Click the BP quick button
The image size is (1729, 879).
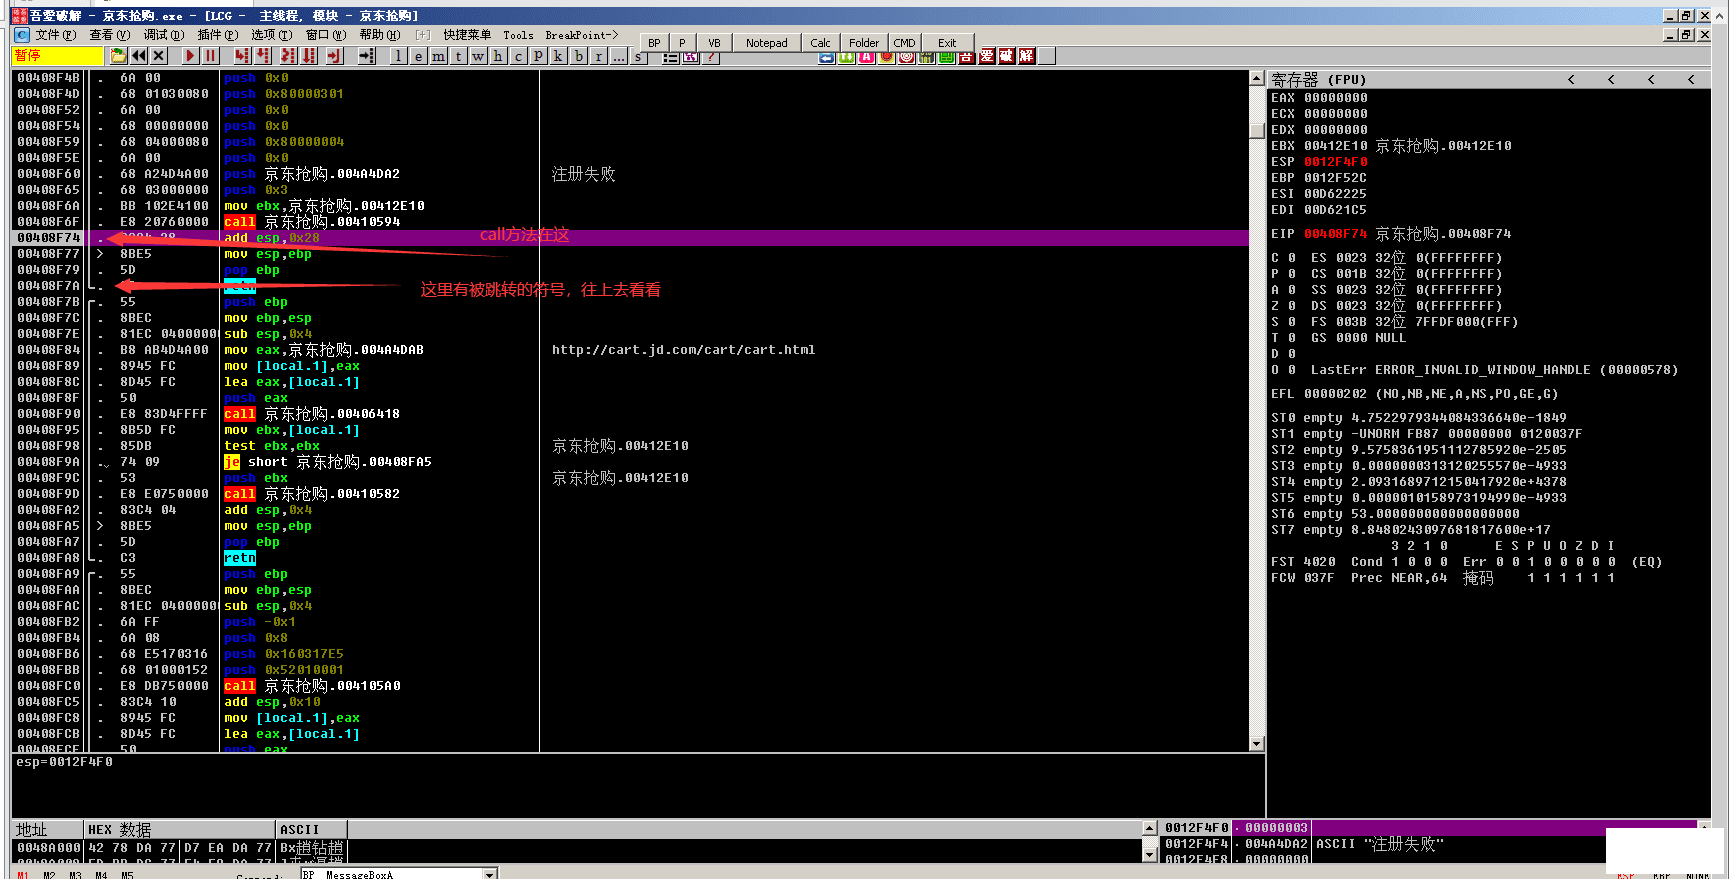click(x=654, y=43)
